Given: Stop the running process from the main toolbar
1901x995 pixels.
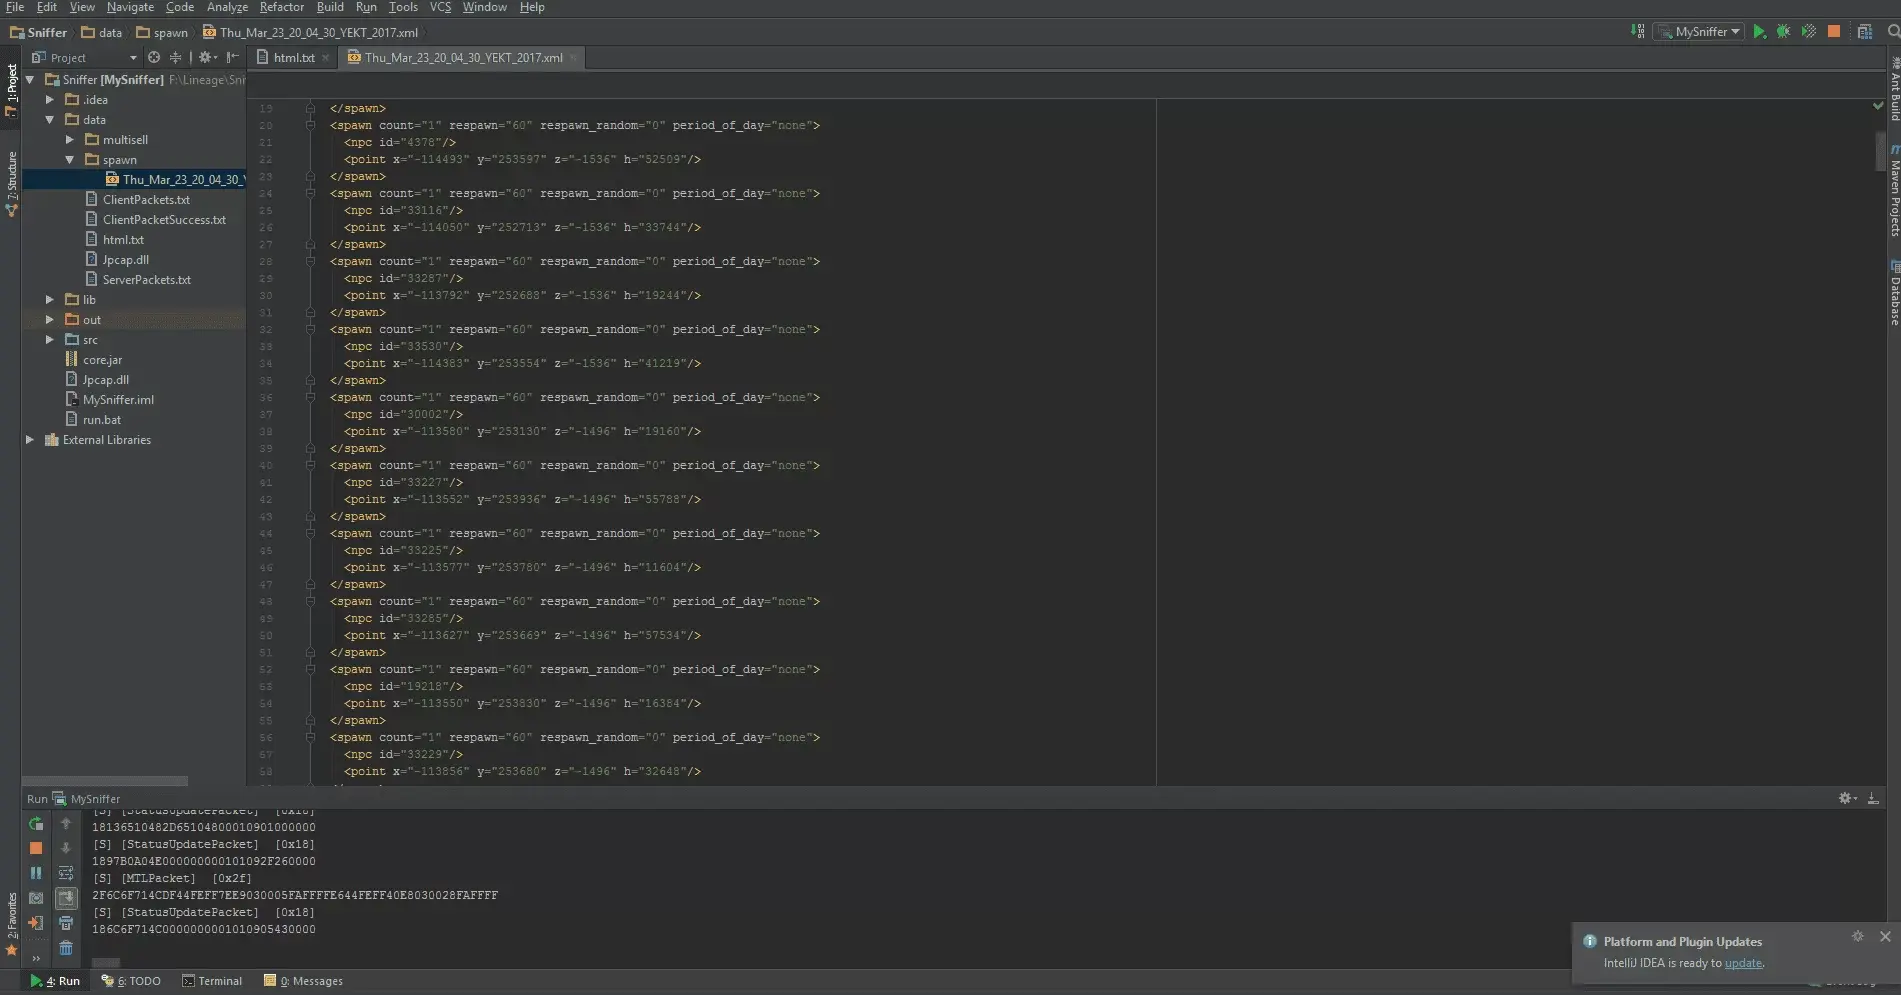Looking at the screenshot, I should click(1834, 32).
